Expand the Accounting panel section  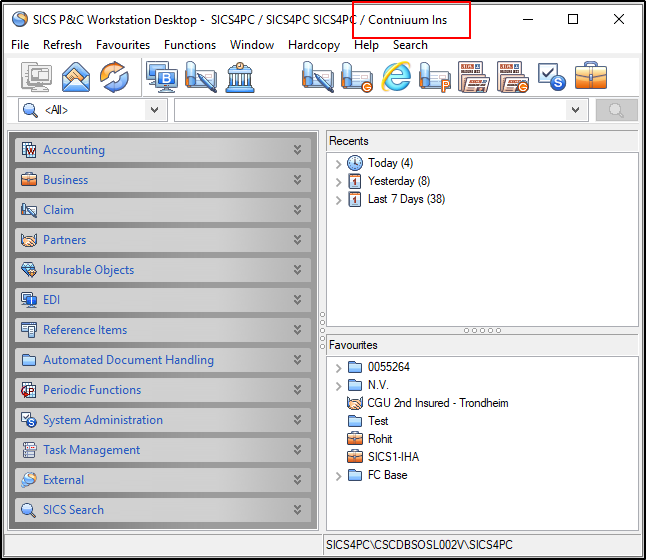(x=297, y=150)
